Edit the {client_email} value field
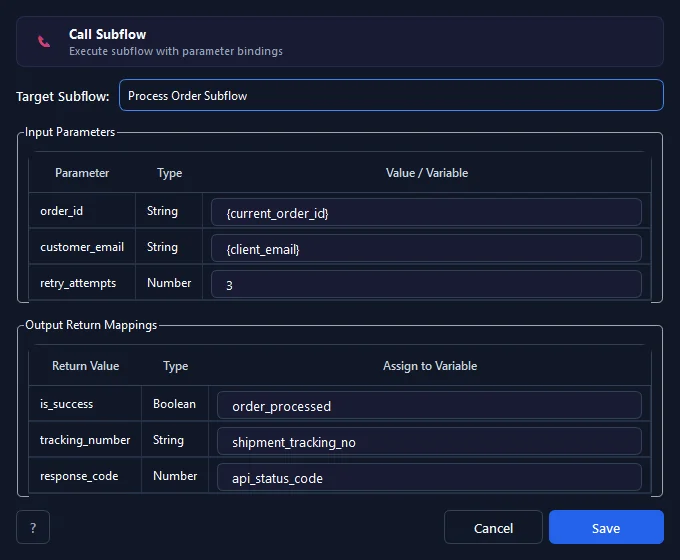This screenshot has height=560, width=680. click(x=426, y=249)
